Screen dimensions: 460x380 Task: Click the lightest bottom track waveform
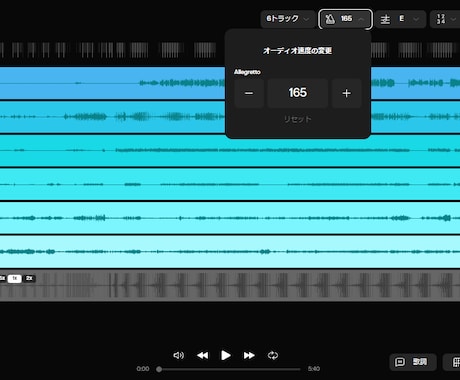pyautogui.click(x=230, y=252)
